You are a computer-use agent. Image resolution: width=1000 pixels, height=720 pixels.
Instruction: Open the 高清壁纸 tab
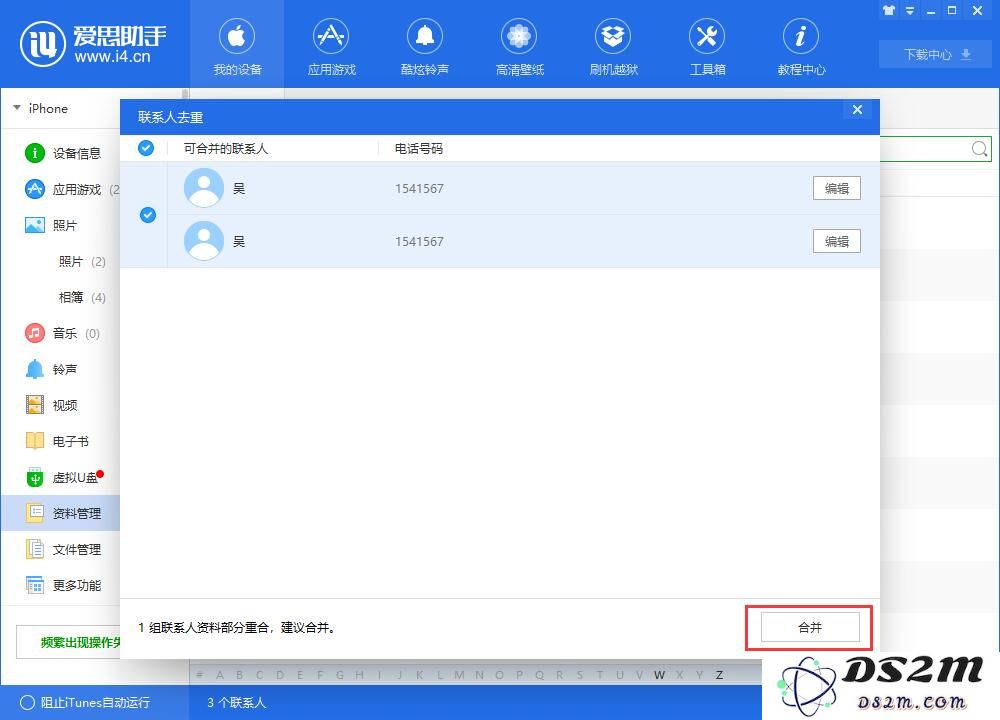coord(519,45)
